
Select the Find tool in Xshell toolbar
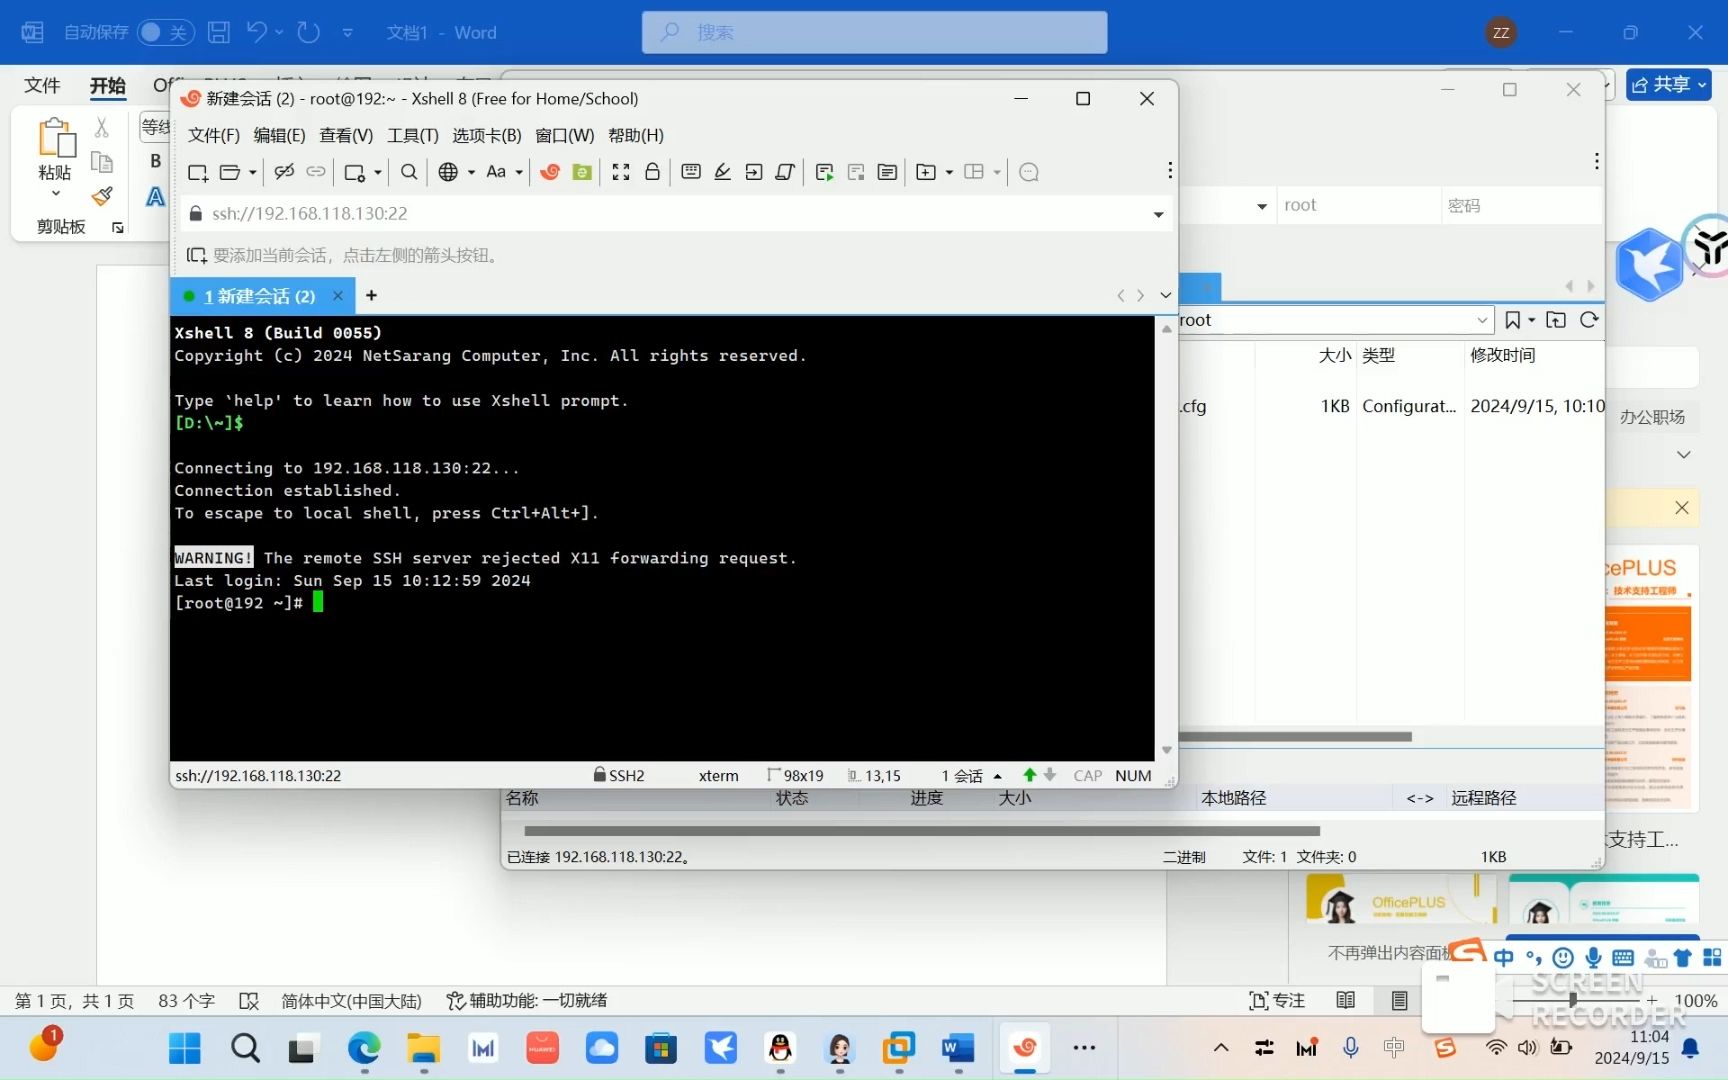point(408,172)
